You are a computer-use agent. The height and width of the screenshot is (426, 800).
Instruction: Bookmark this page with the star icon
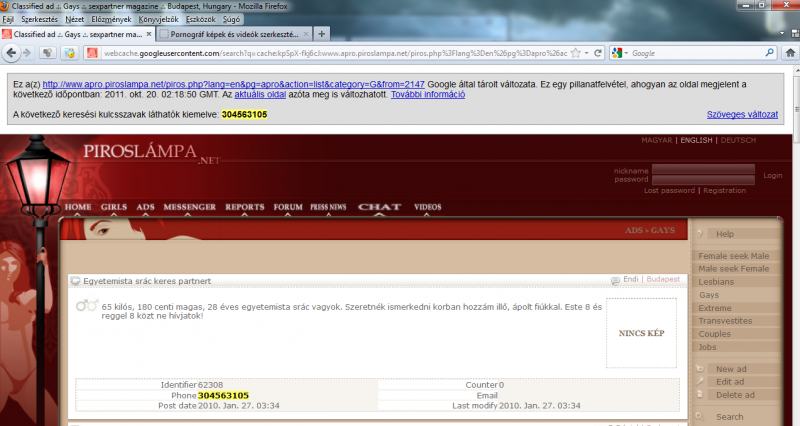[576, 53]
